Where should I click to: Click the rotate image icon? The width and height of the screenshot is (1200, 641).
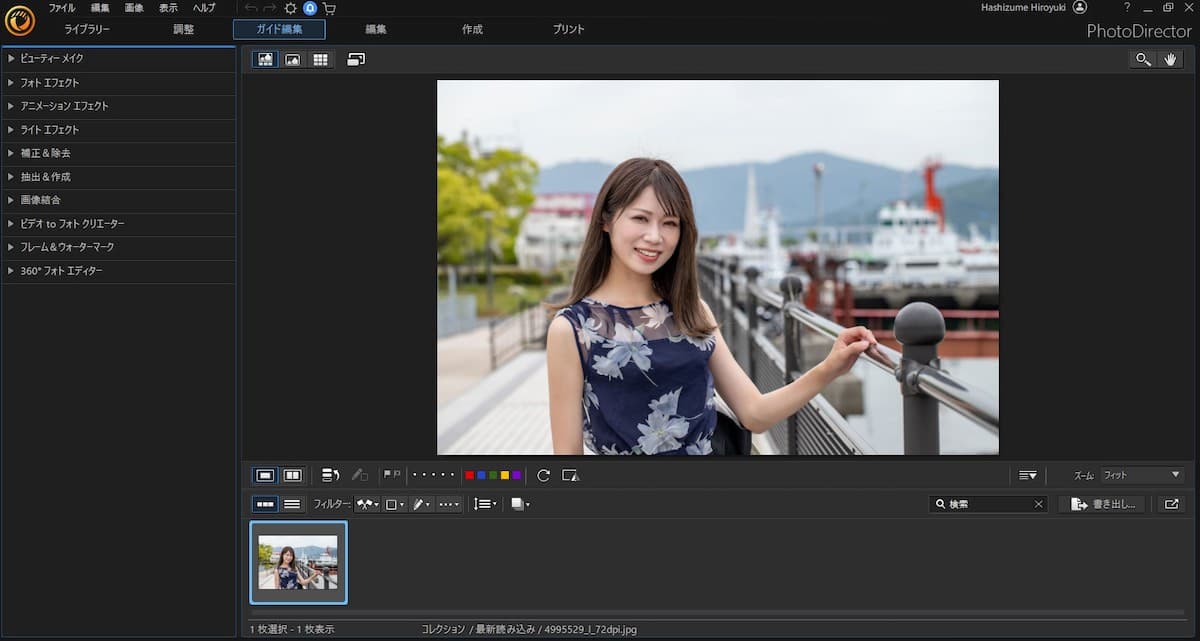[x=543, y=476]
